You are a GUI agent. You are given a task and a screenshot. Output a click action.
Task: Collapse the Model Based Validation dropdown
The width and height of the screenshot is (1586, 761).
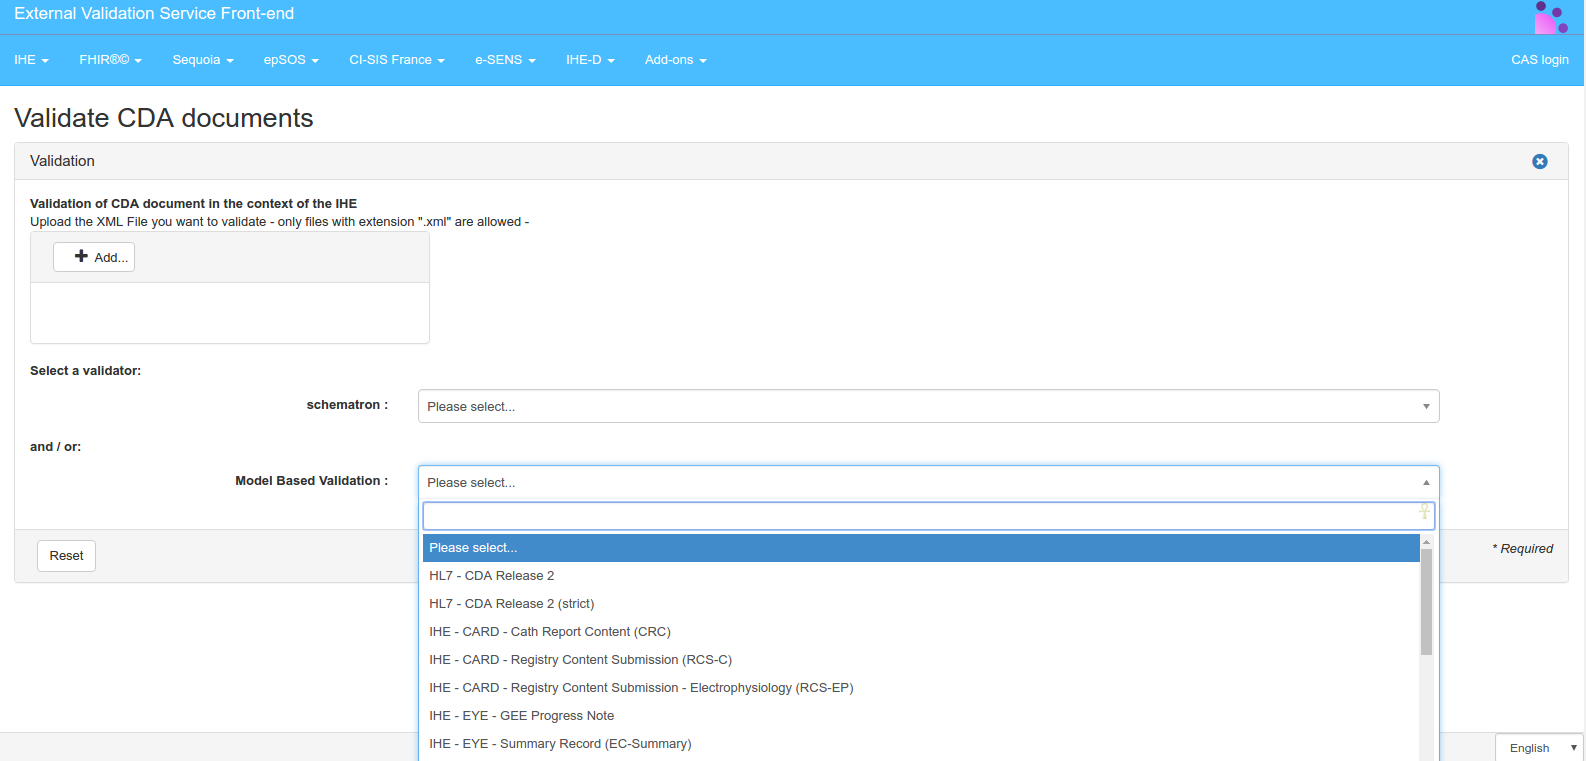[x=927, y=482]
